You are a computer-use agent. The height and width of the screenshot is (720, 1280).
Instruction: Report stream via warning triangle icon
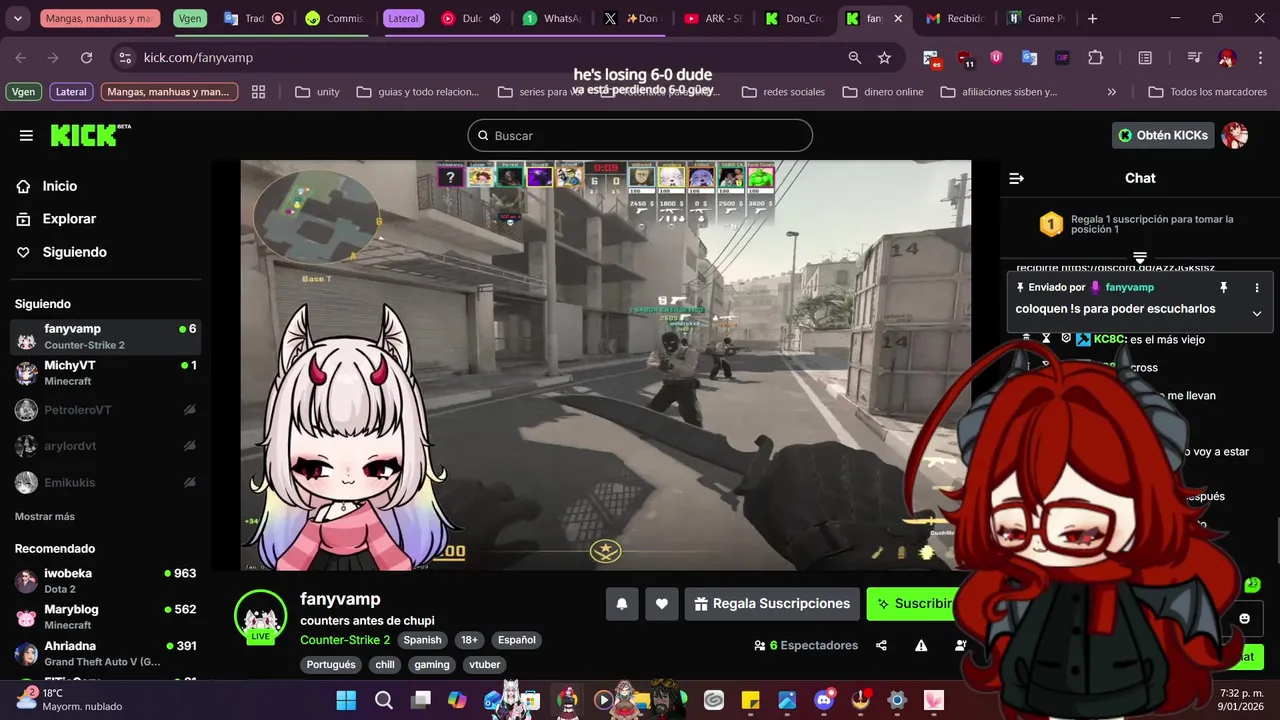click(x=921, y=646)
